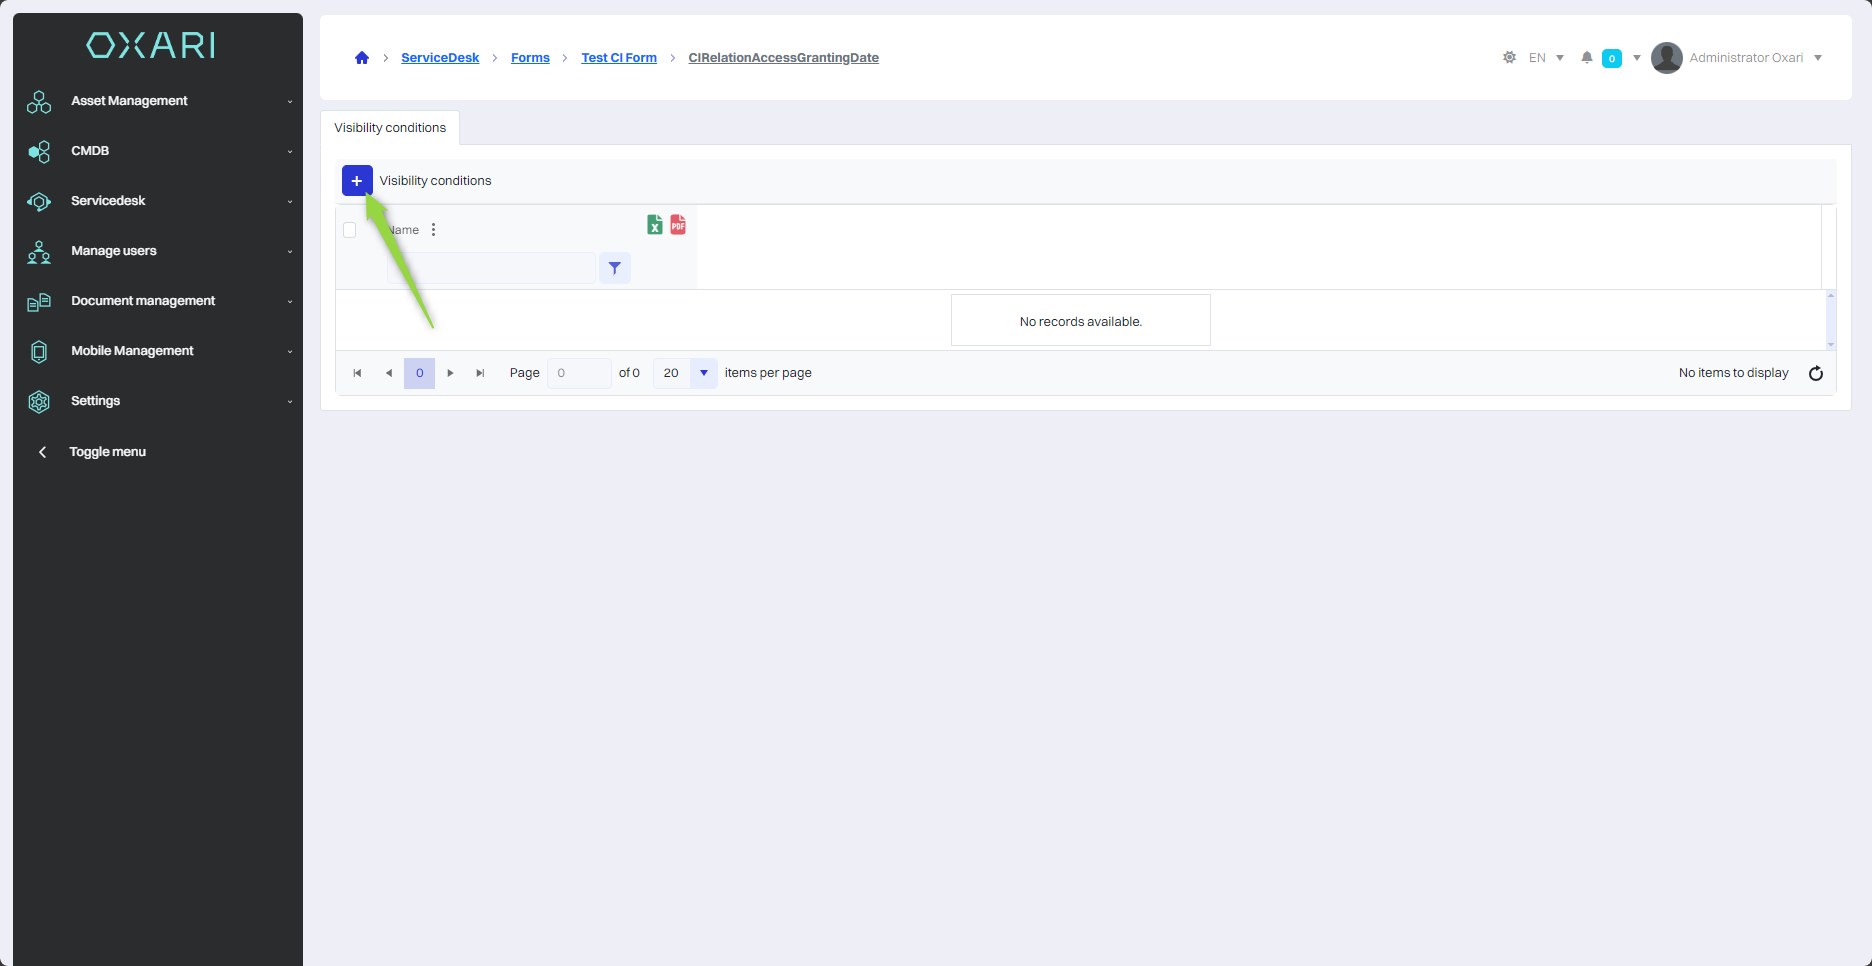Open the notifications bell icon
Viewport: 1872px width, 966px height.
[1586, 58]
